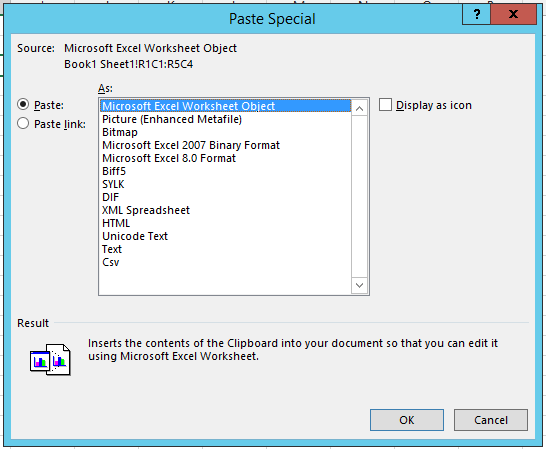546x449 pixels.
Task: Enable the Display as icon checkbox
Action: (x=385, y=105)
